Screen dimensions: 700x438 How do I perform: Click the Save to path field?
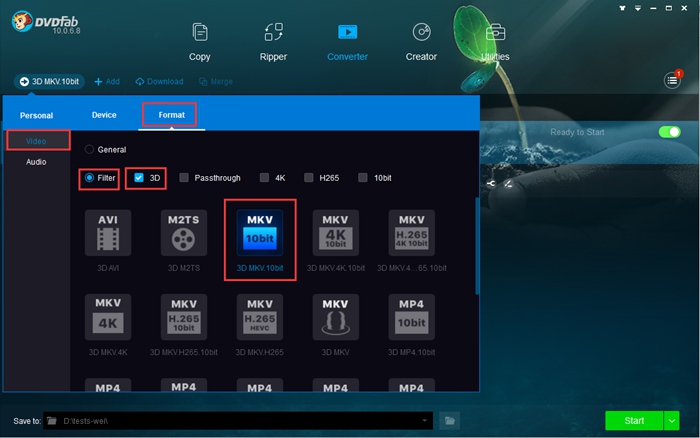[x=238, y=421]
